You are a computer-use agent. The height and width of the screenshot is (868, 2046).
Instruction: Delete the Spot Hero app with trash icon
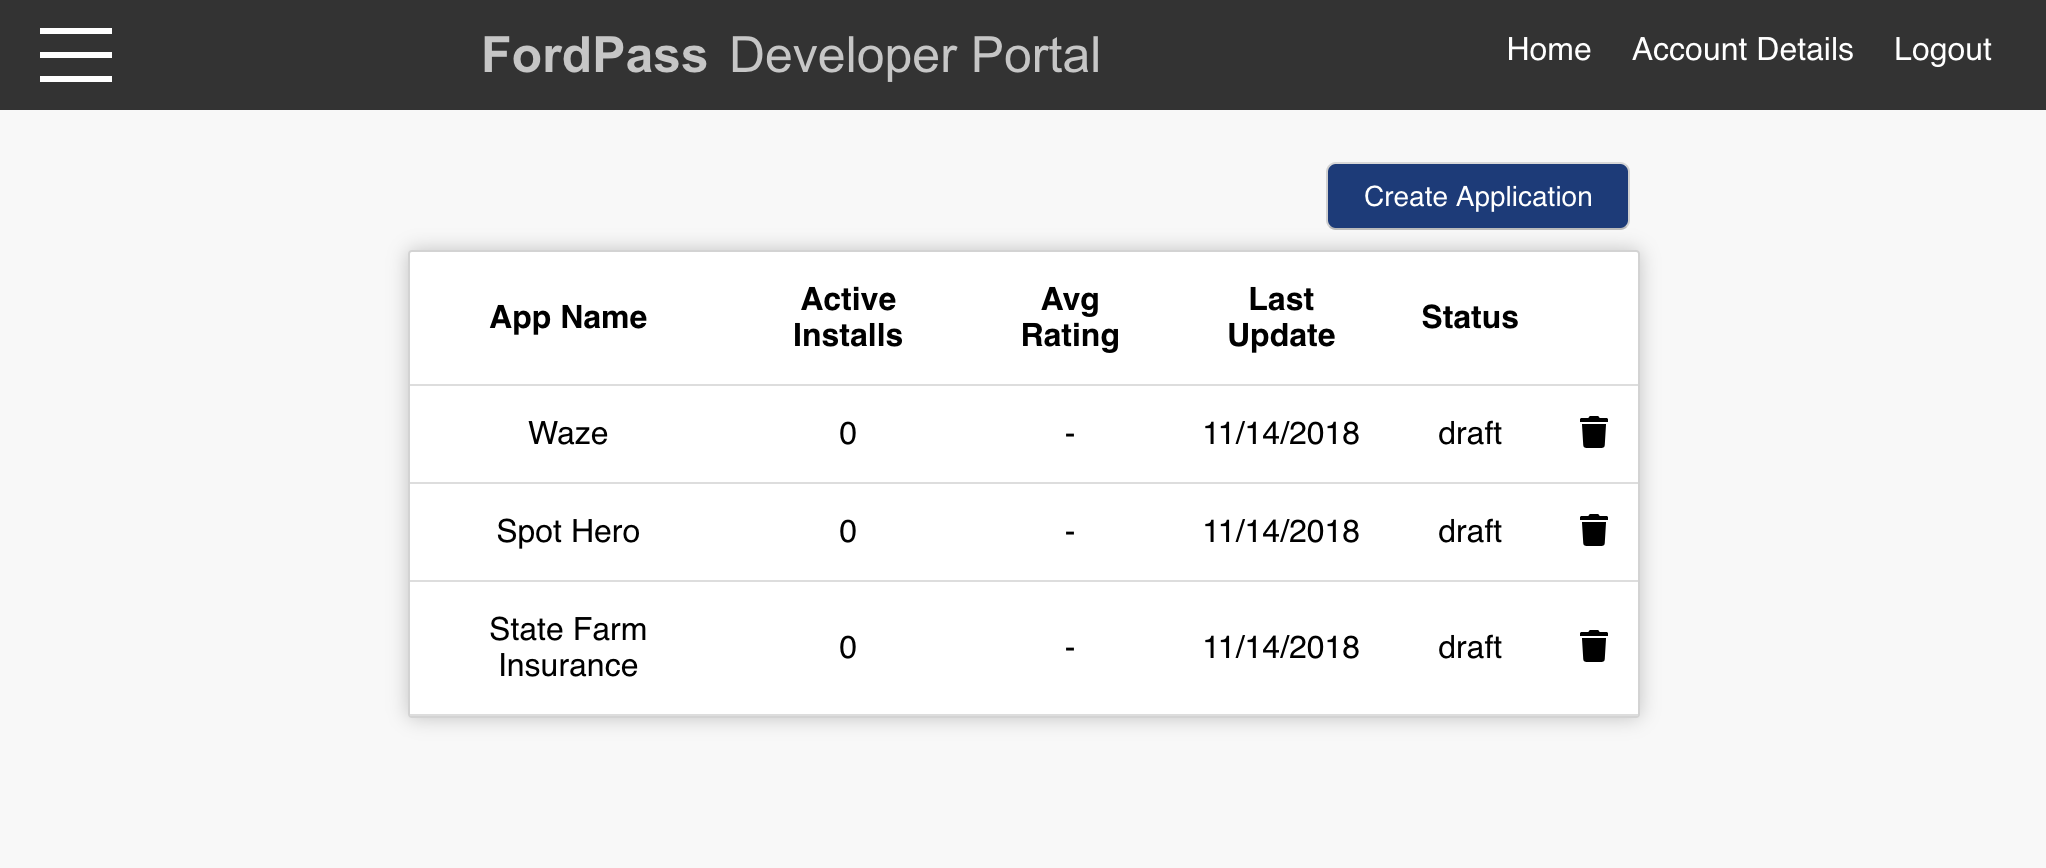1593,530
